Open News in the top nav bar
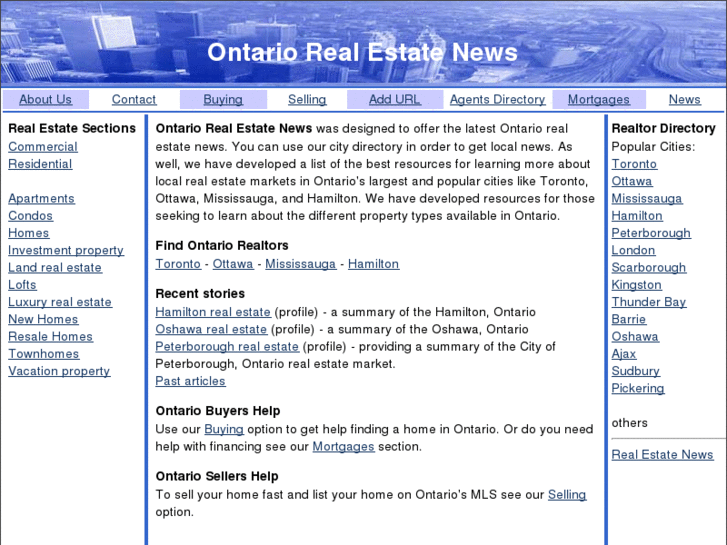727x545 pixels. [684, 100]
